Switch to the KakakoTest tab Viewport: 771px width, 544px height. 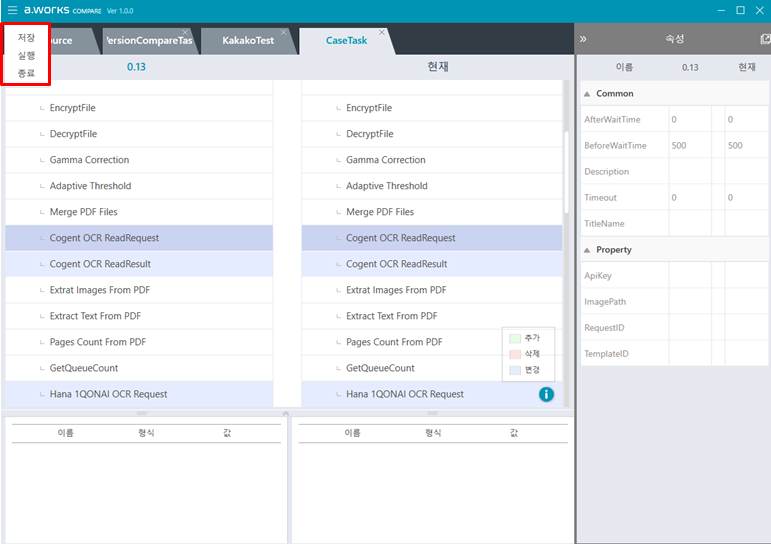(x=247, y=41)
